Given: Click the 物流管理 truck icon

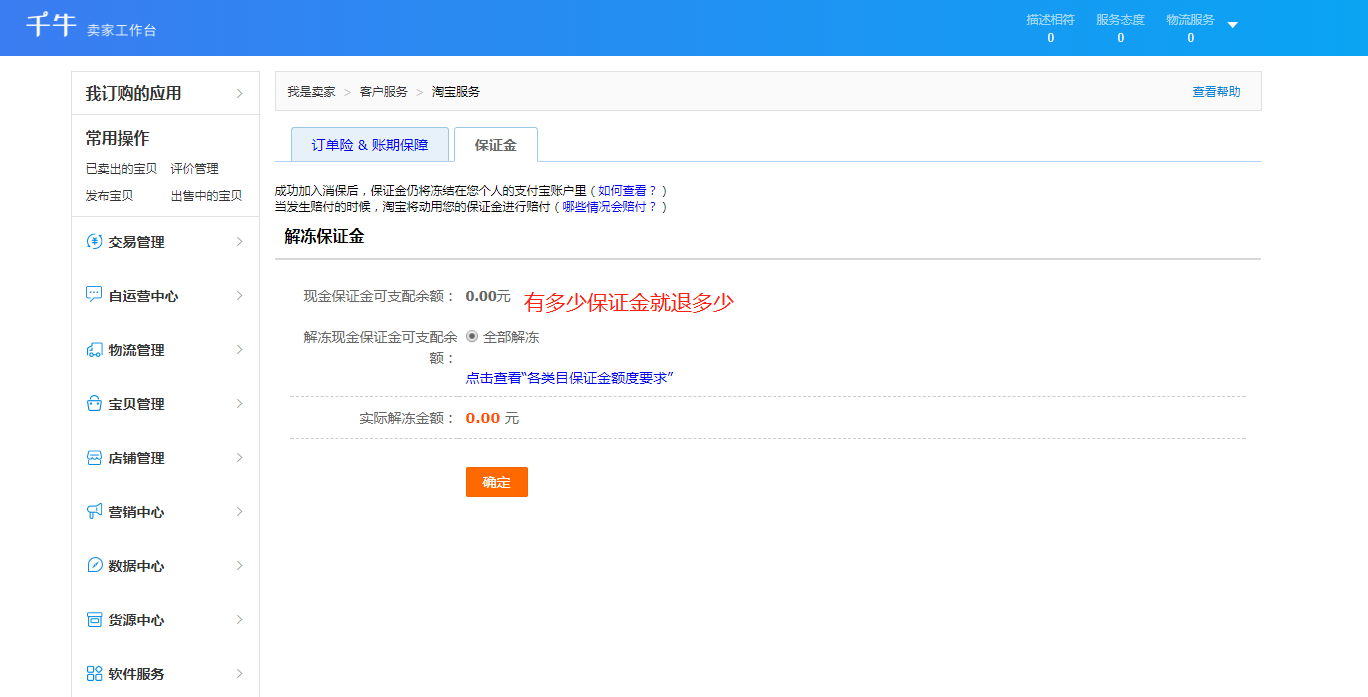Looking at the screenshot, I should point(94,350).
